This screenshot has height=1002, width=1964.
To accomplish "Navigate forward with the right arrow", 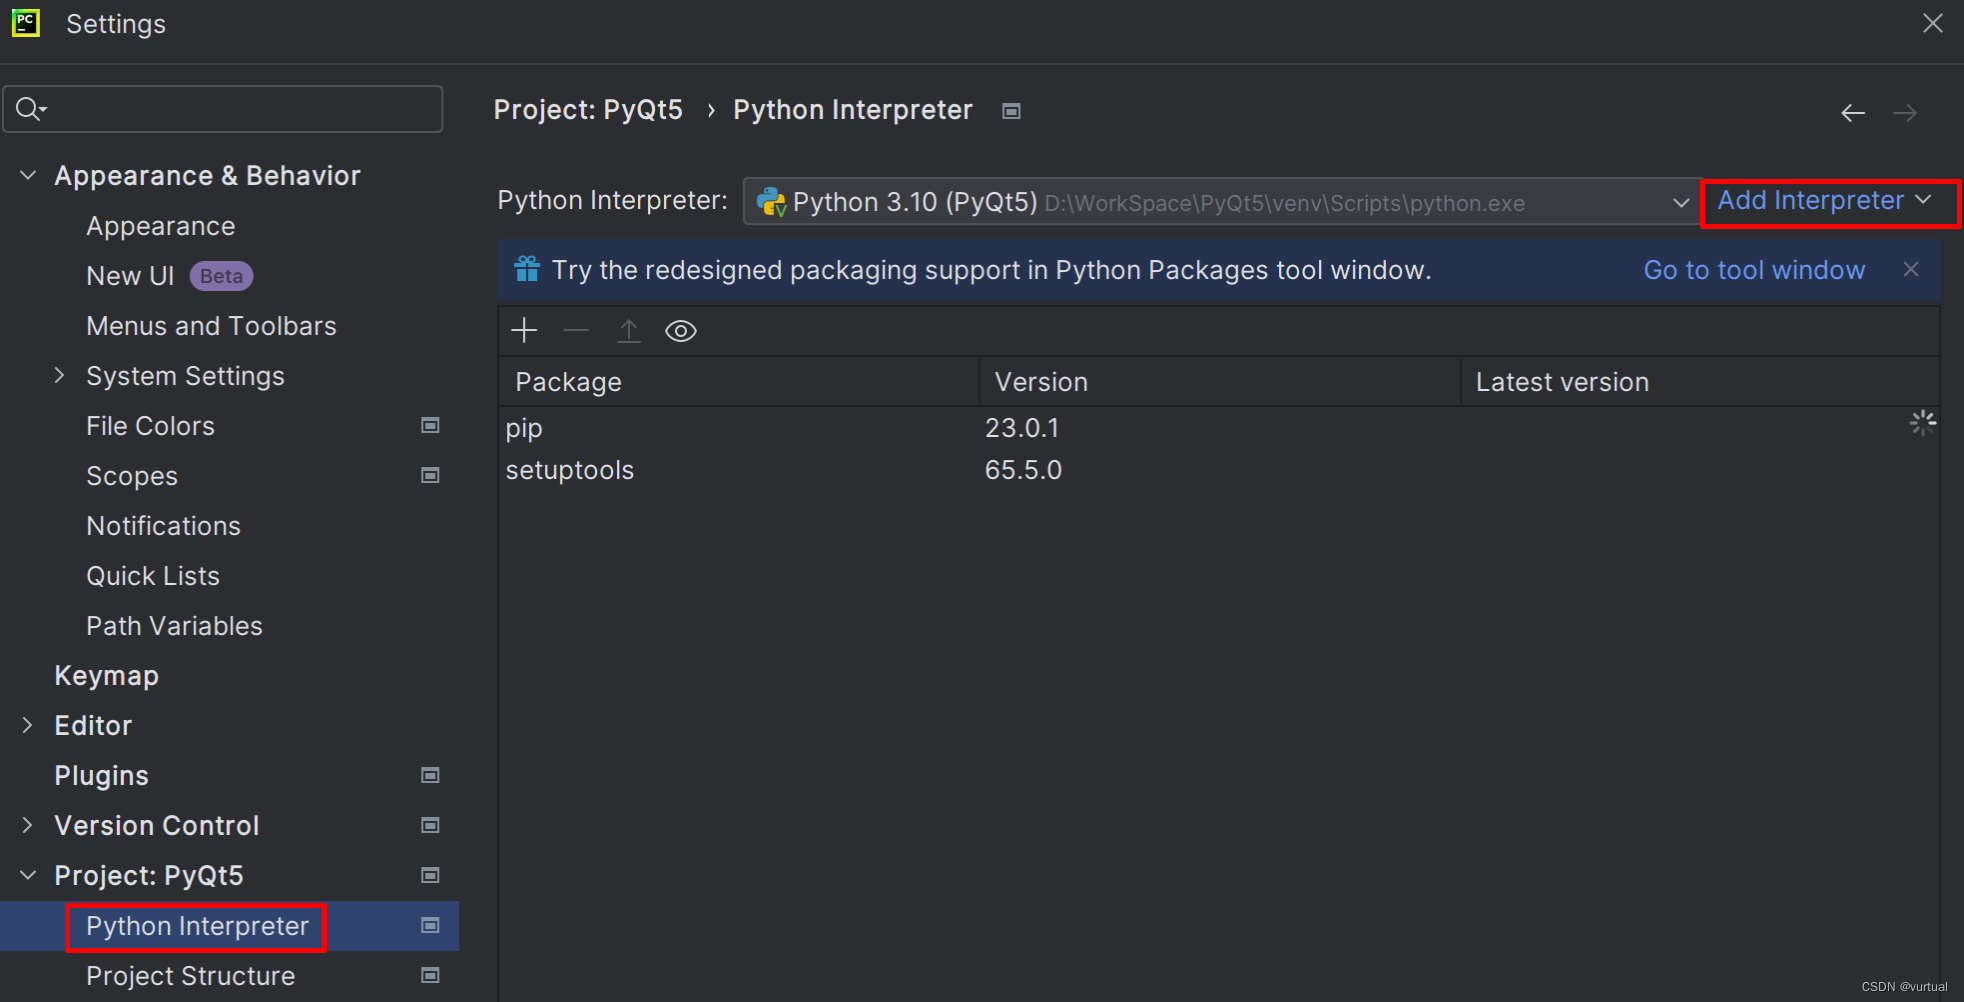I will (1905, 112).
